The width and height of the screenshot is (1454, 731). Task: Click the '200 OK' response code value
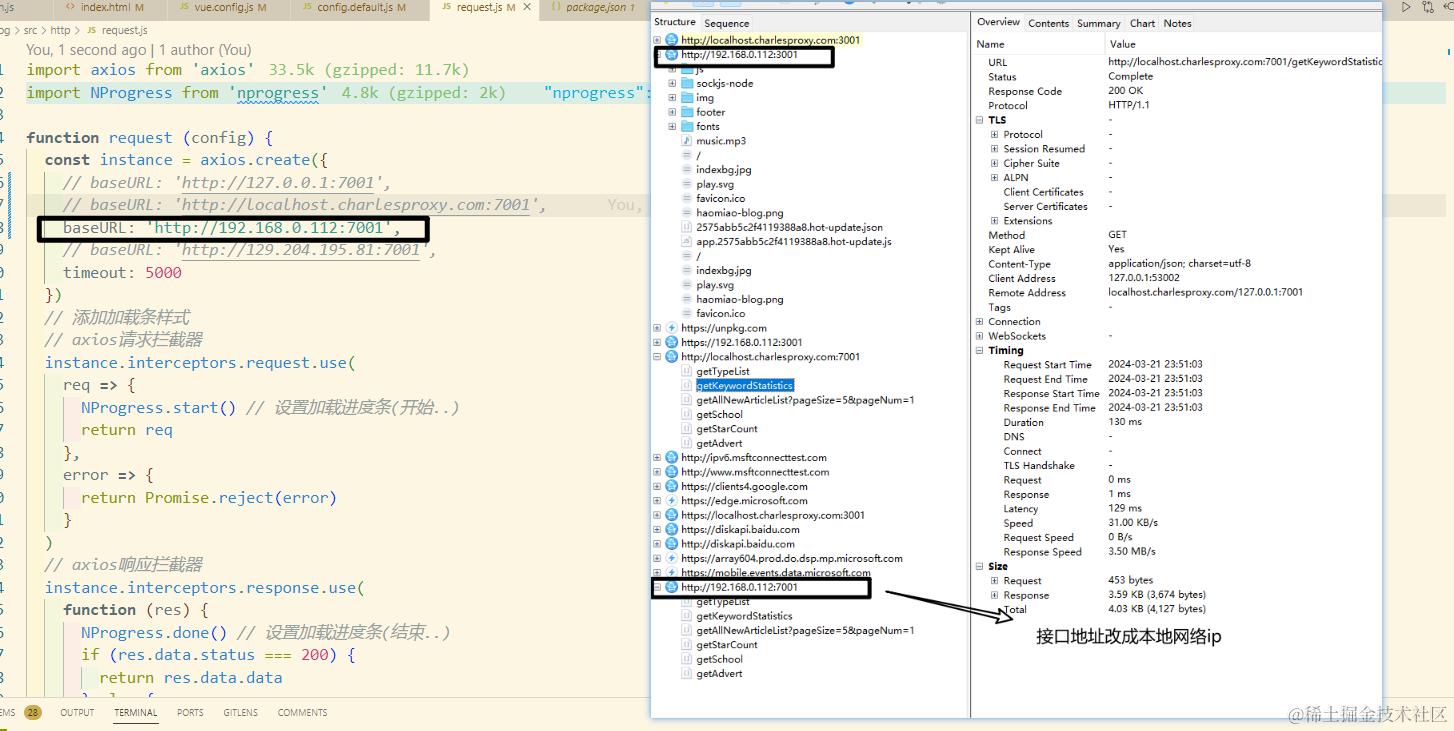coord(1125,91)
